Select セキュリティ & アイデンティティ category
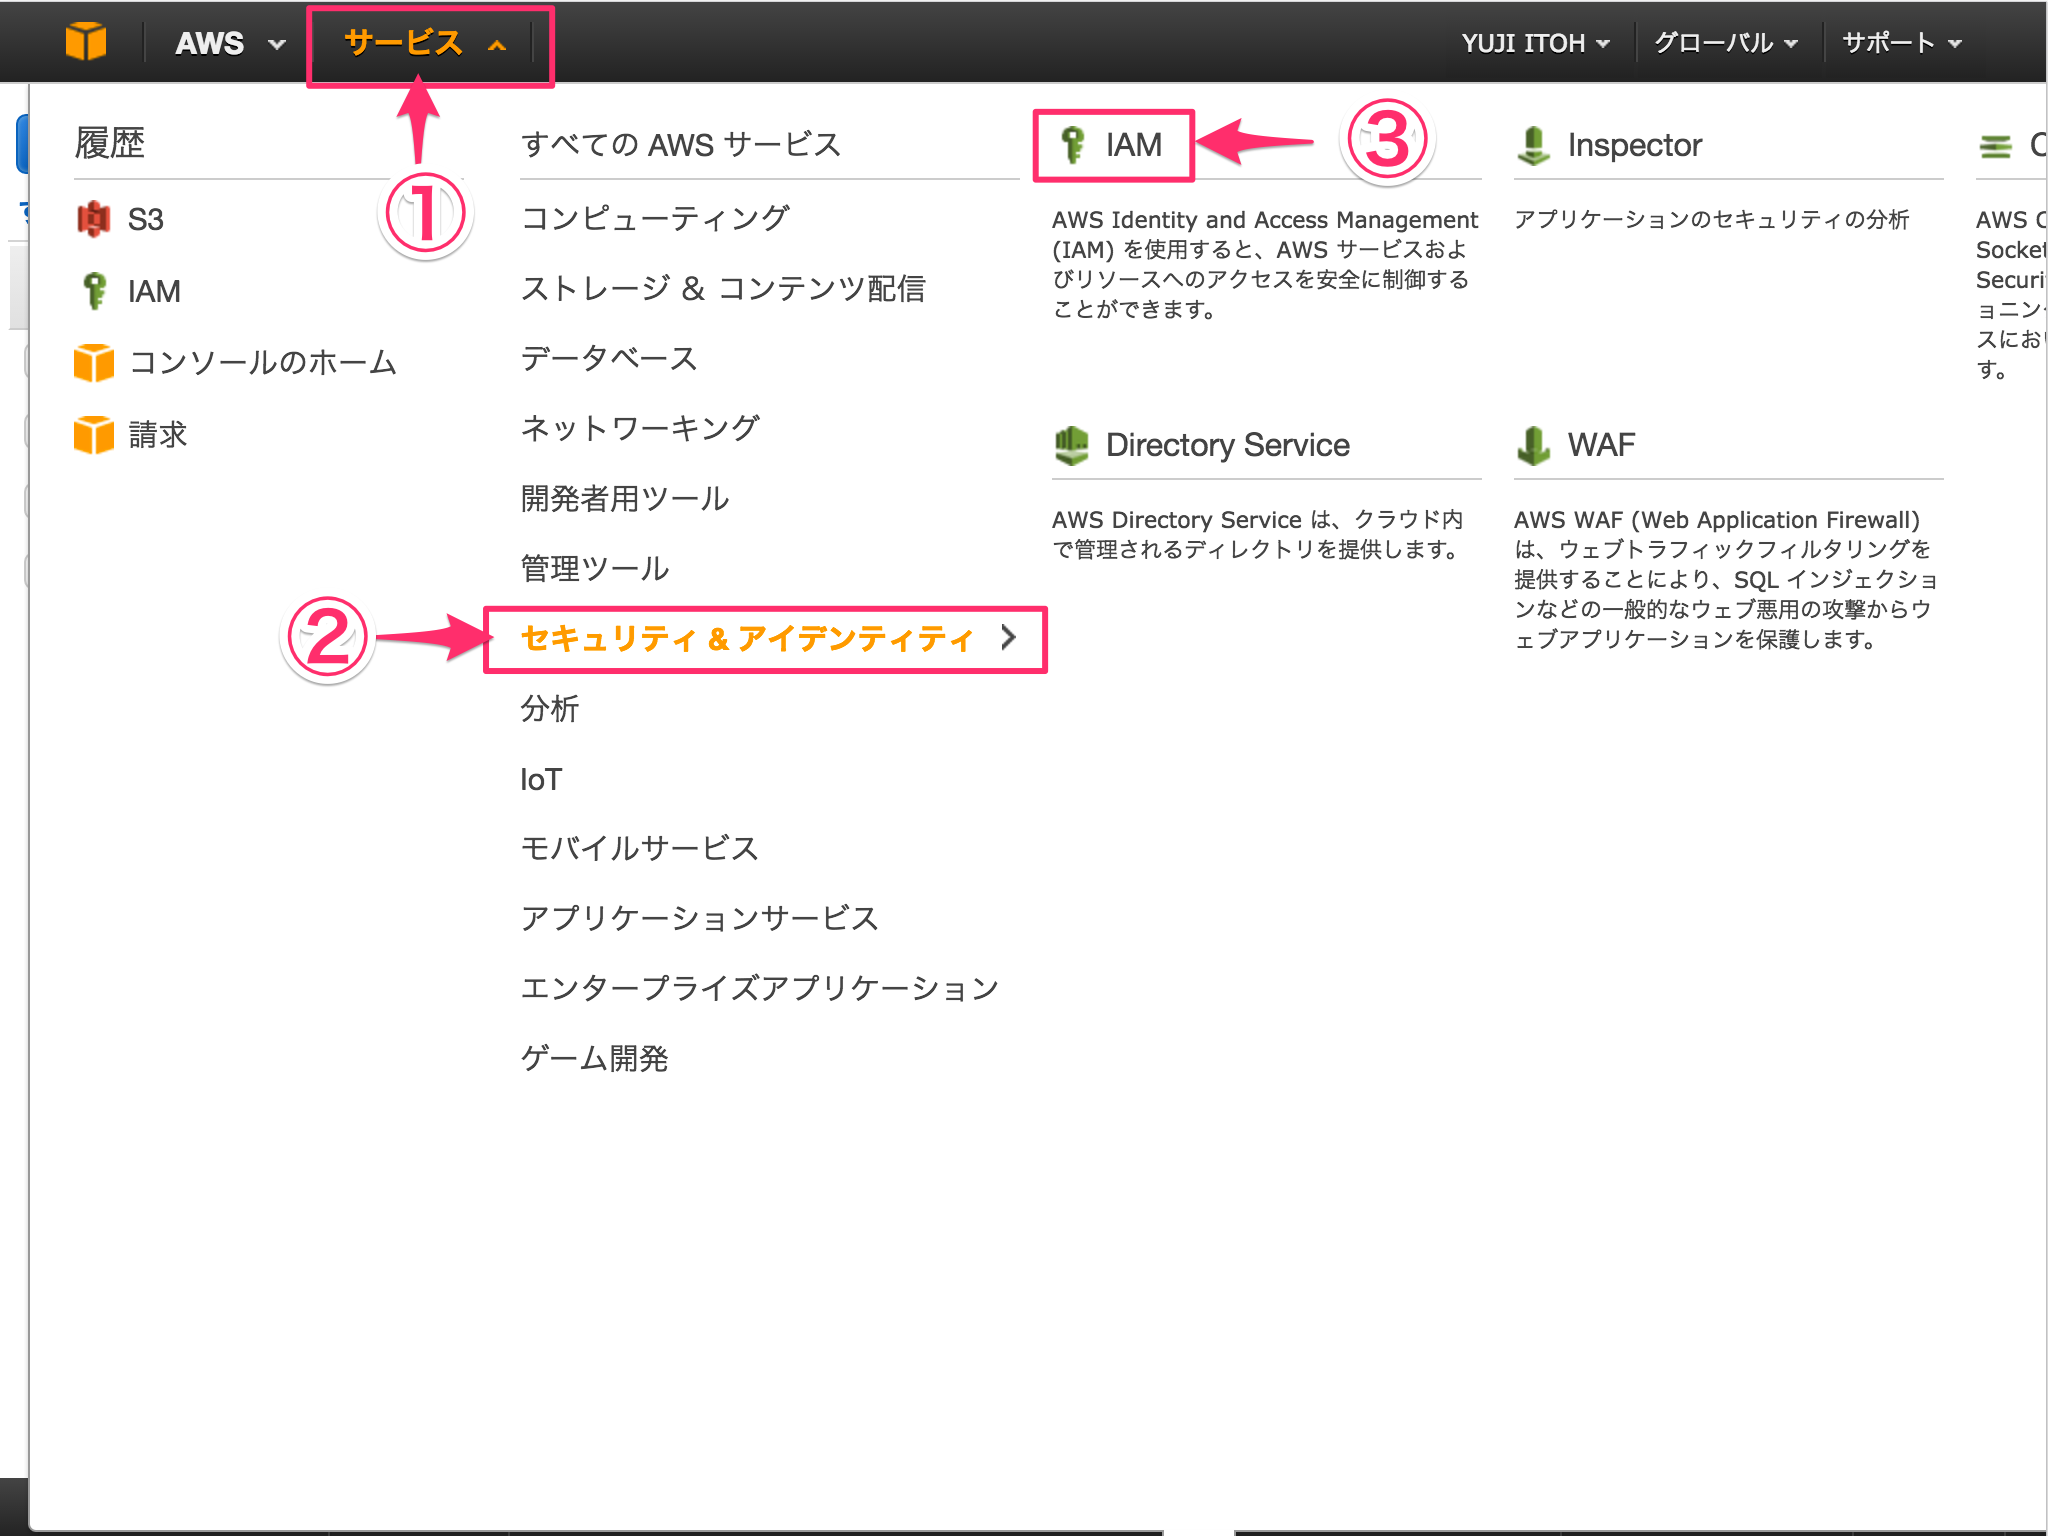The image size is (2048, 1536). pyautogui.click(x=747, y=638)
